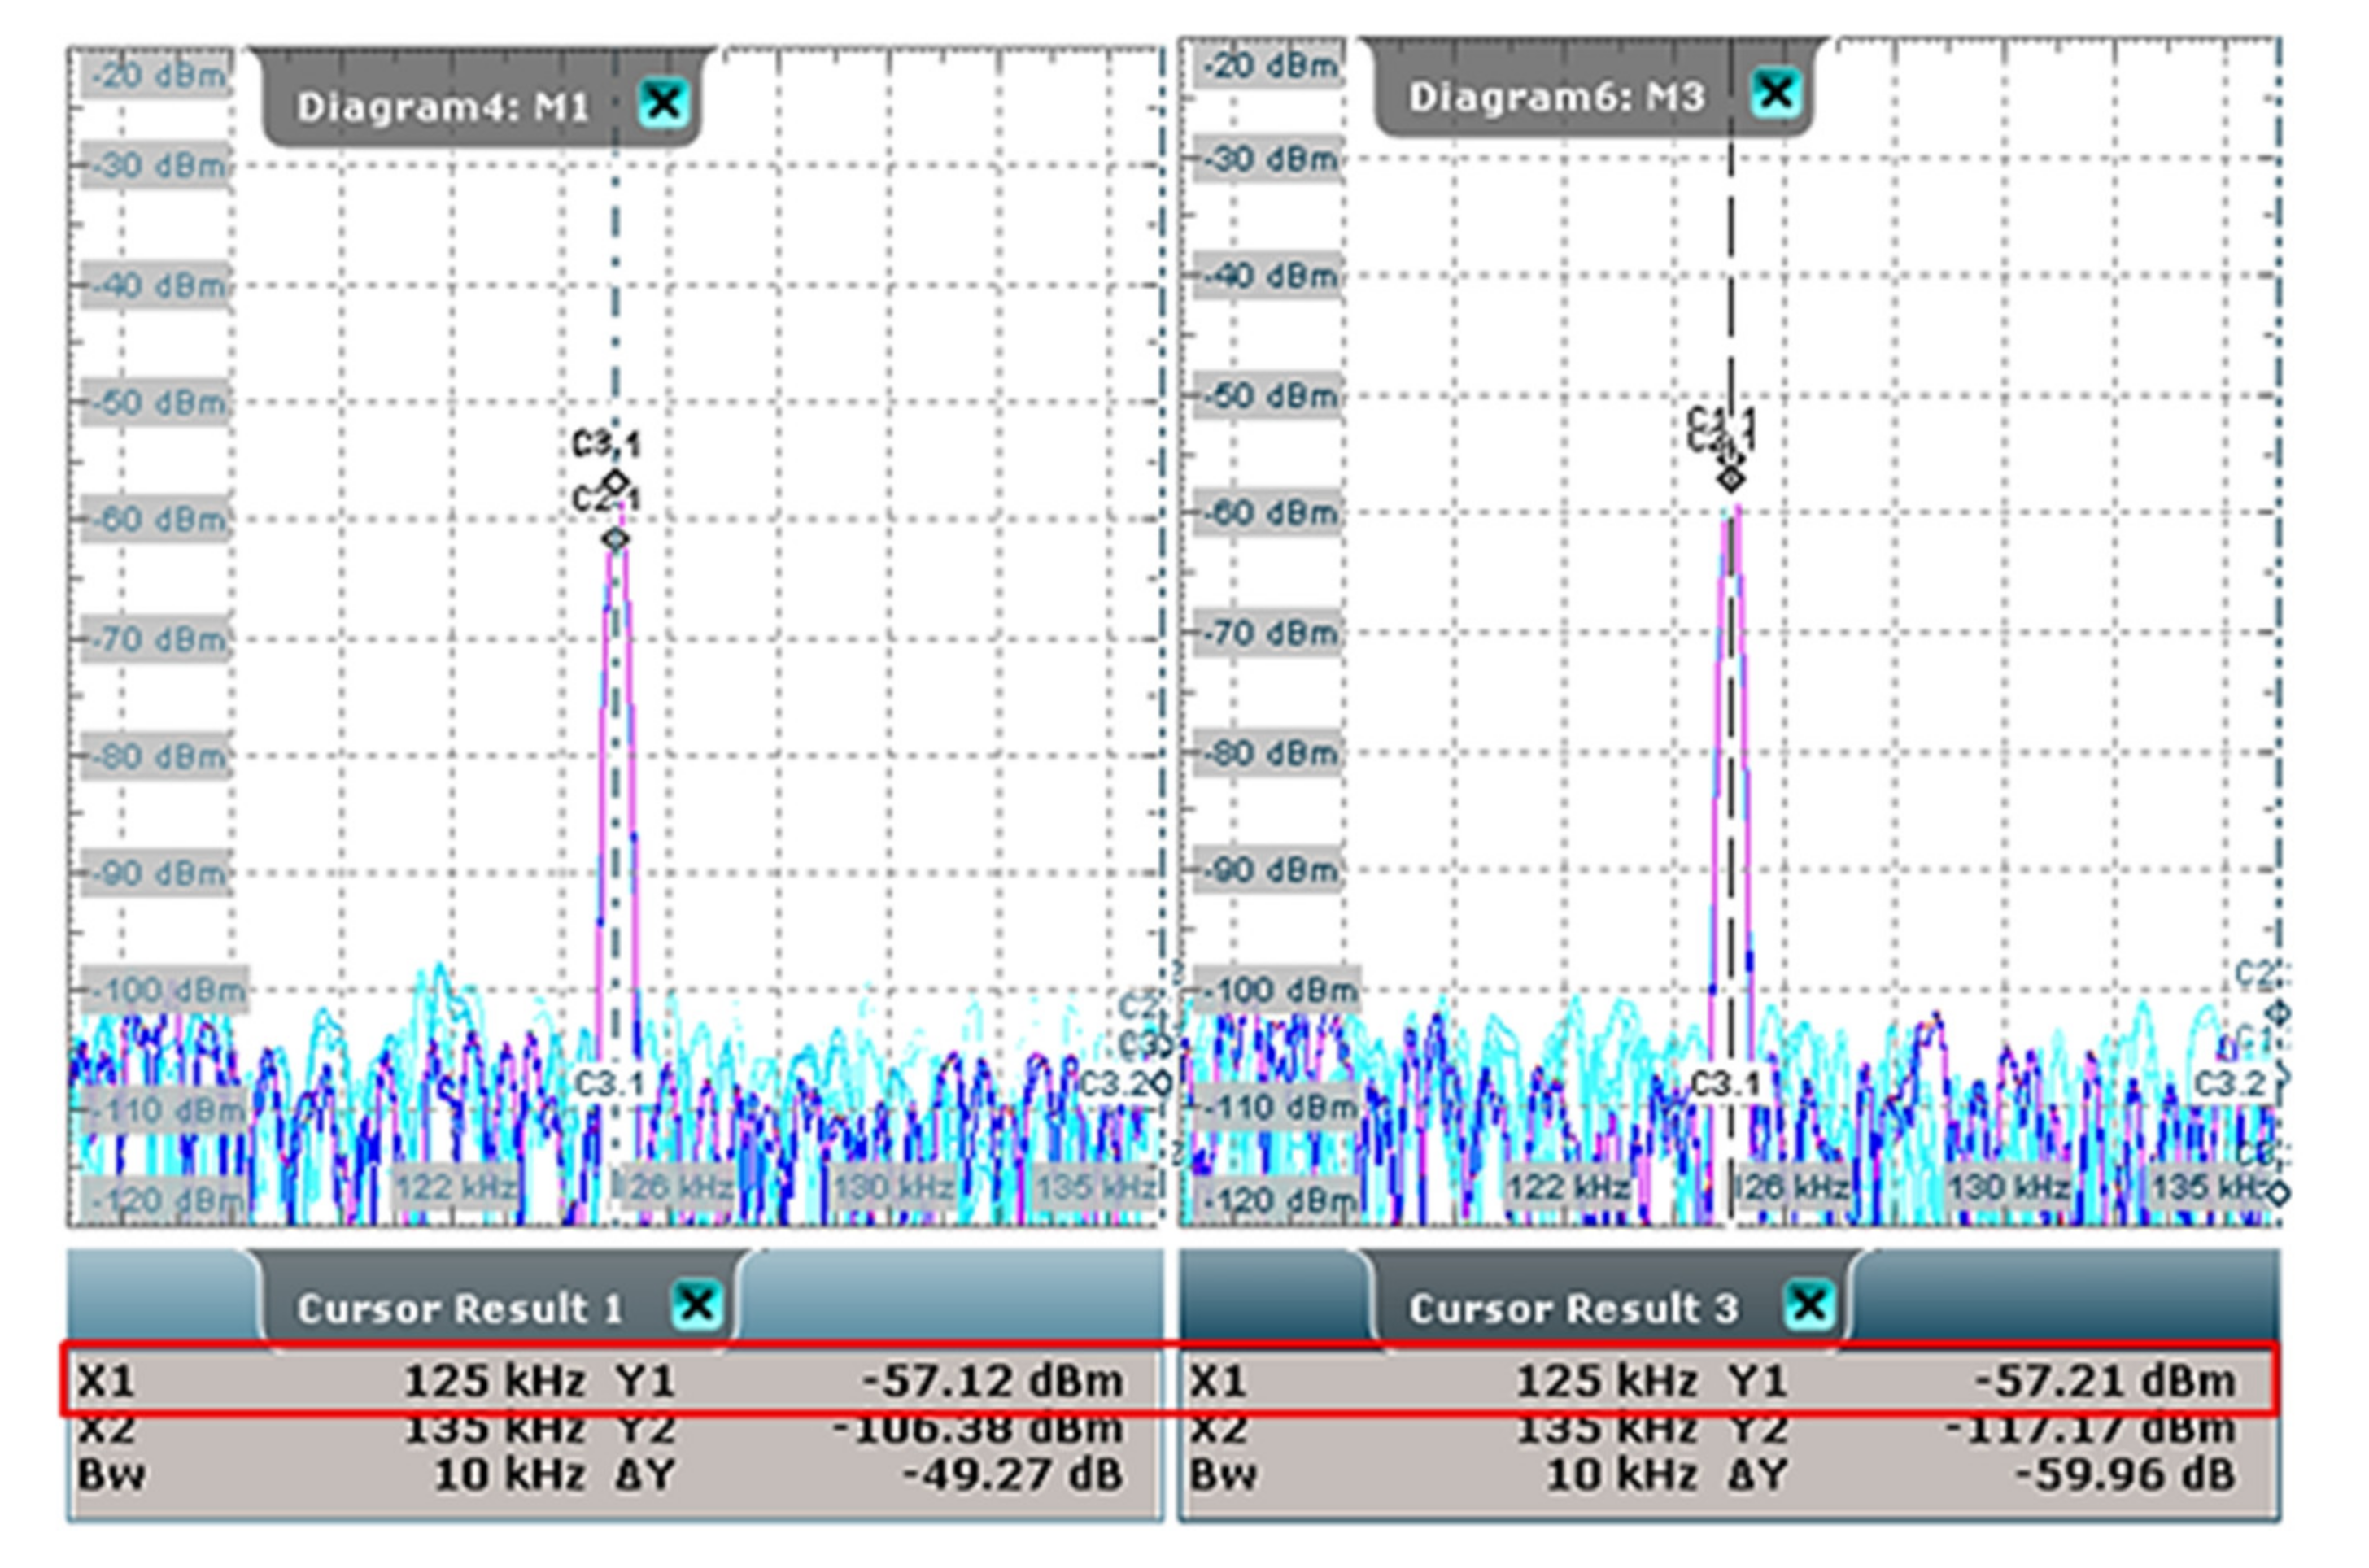Close the Cursor Result 3 panel
The width and height of the screenshot is (2369, 1568).
[x=1809, y=1304]
